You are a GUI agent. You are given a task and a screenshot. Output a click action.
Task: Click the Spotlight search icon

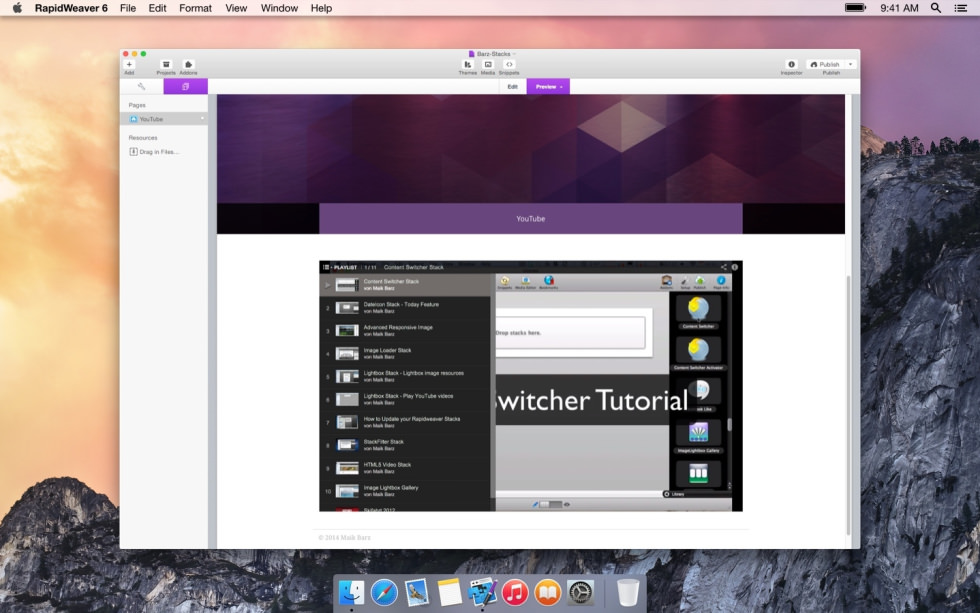click(936, 8)
